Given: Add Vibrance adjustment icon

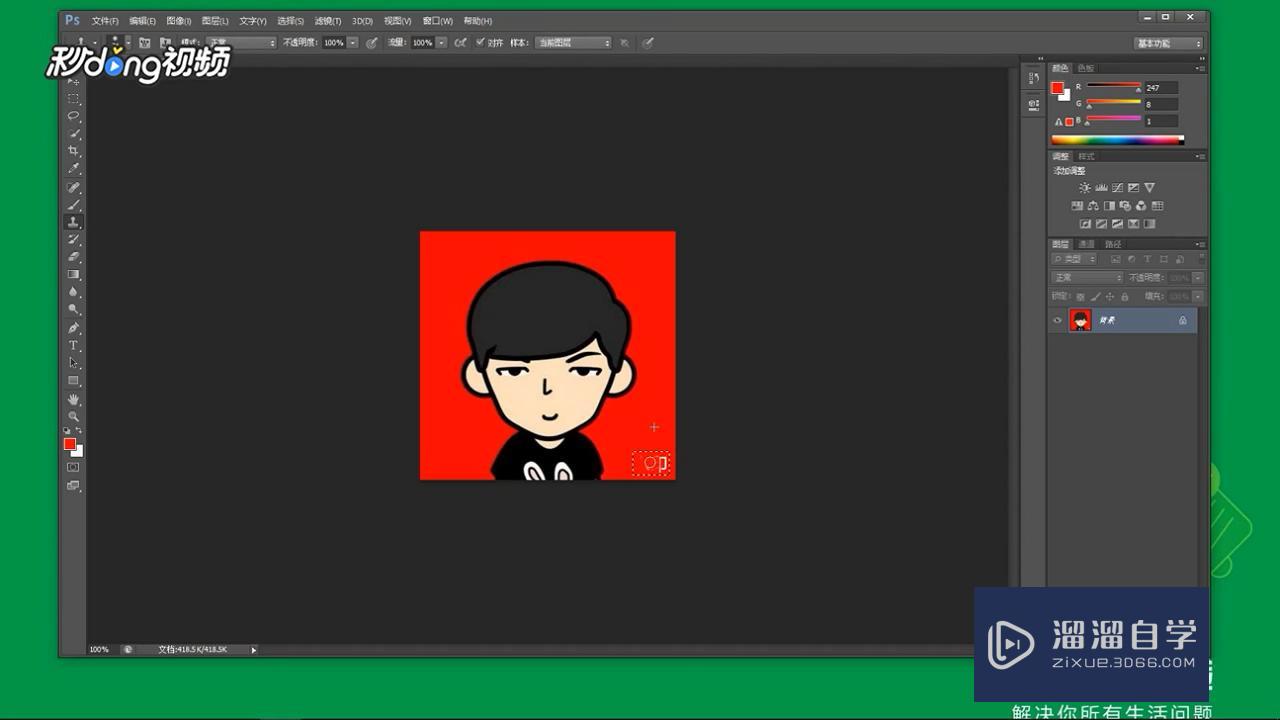Looking at the screenshot, I should click(x=1149, y=188).
